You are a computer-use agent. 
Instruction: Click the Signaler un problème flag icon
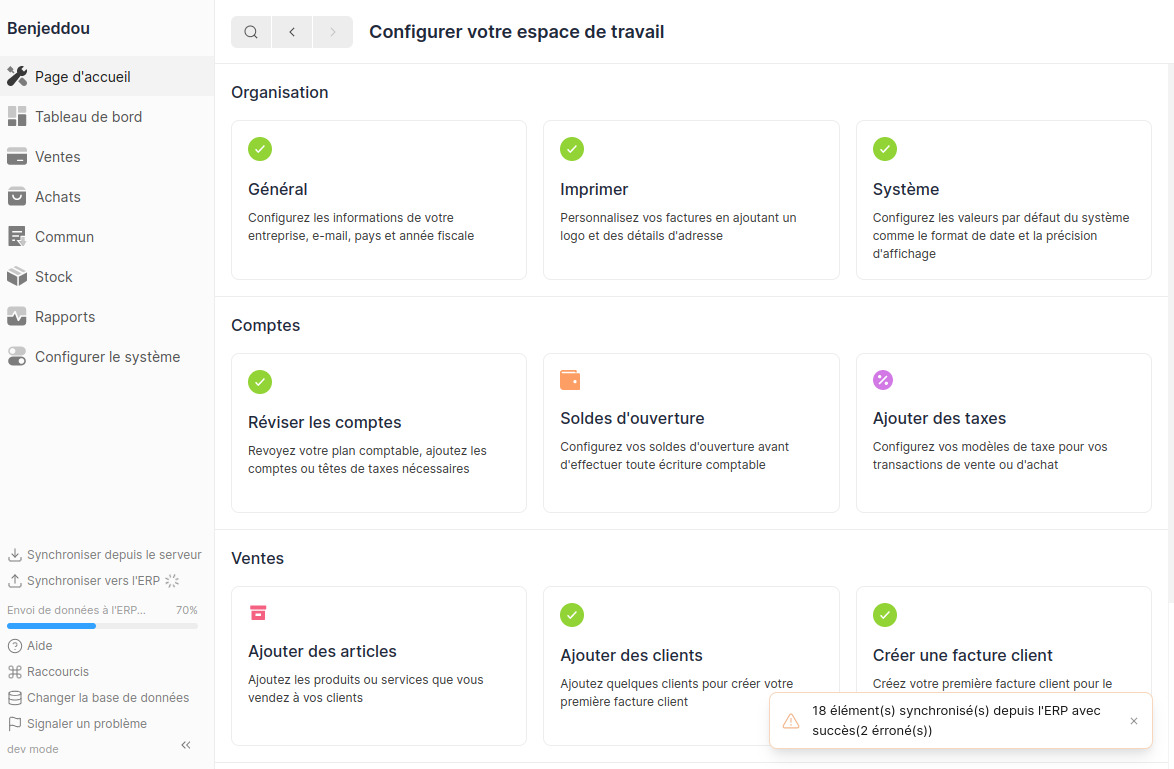(15, 724)
